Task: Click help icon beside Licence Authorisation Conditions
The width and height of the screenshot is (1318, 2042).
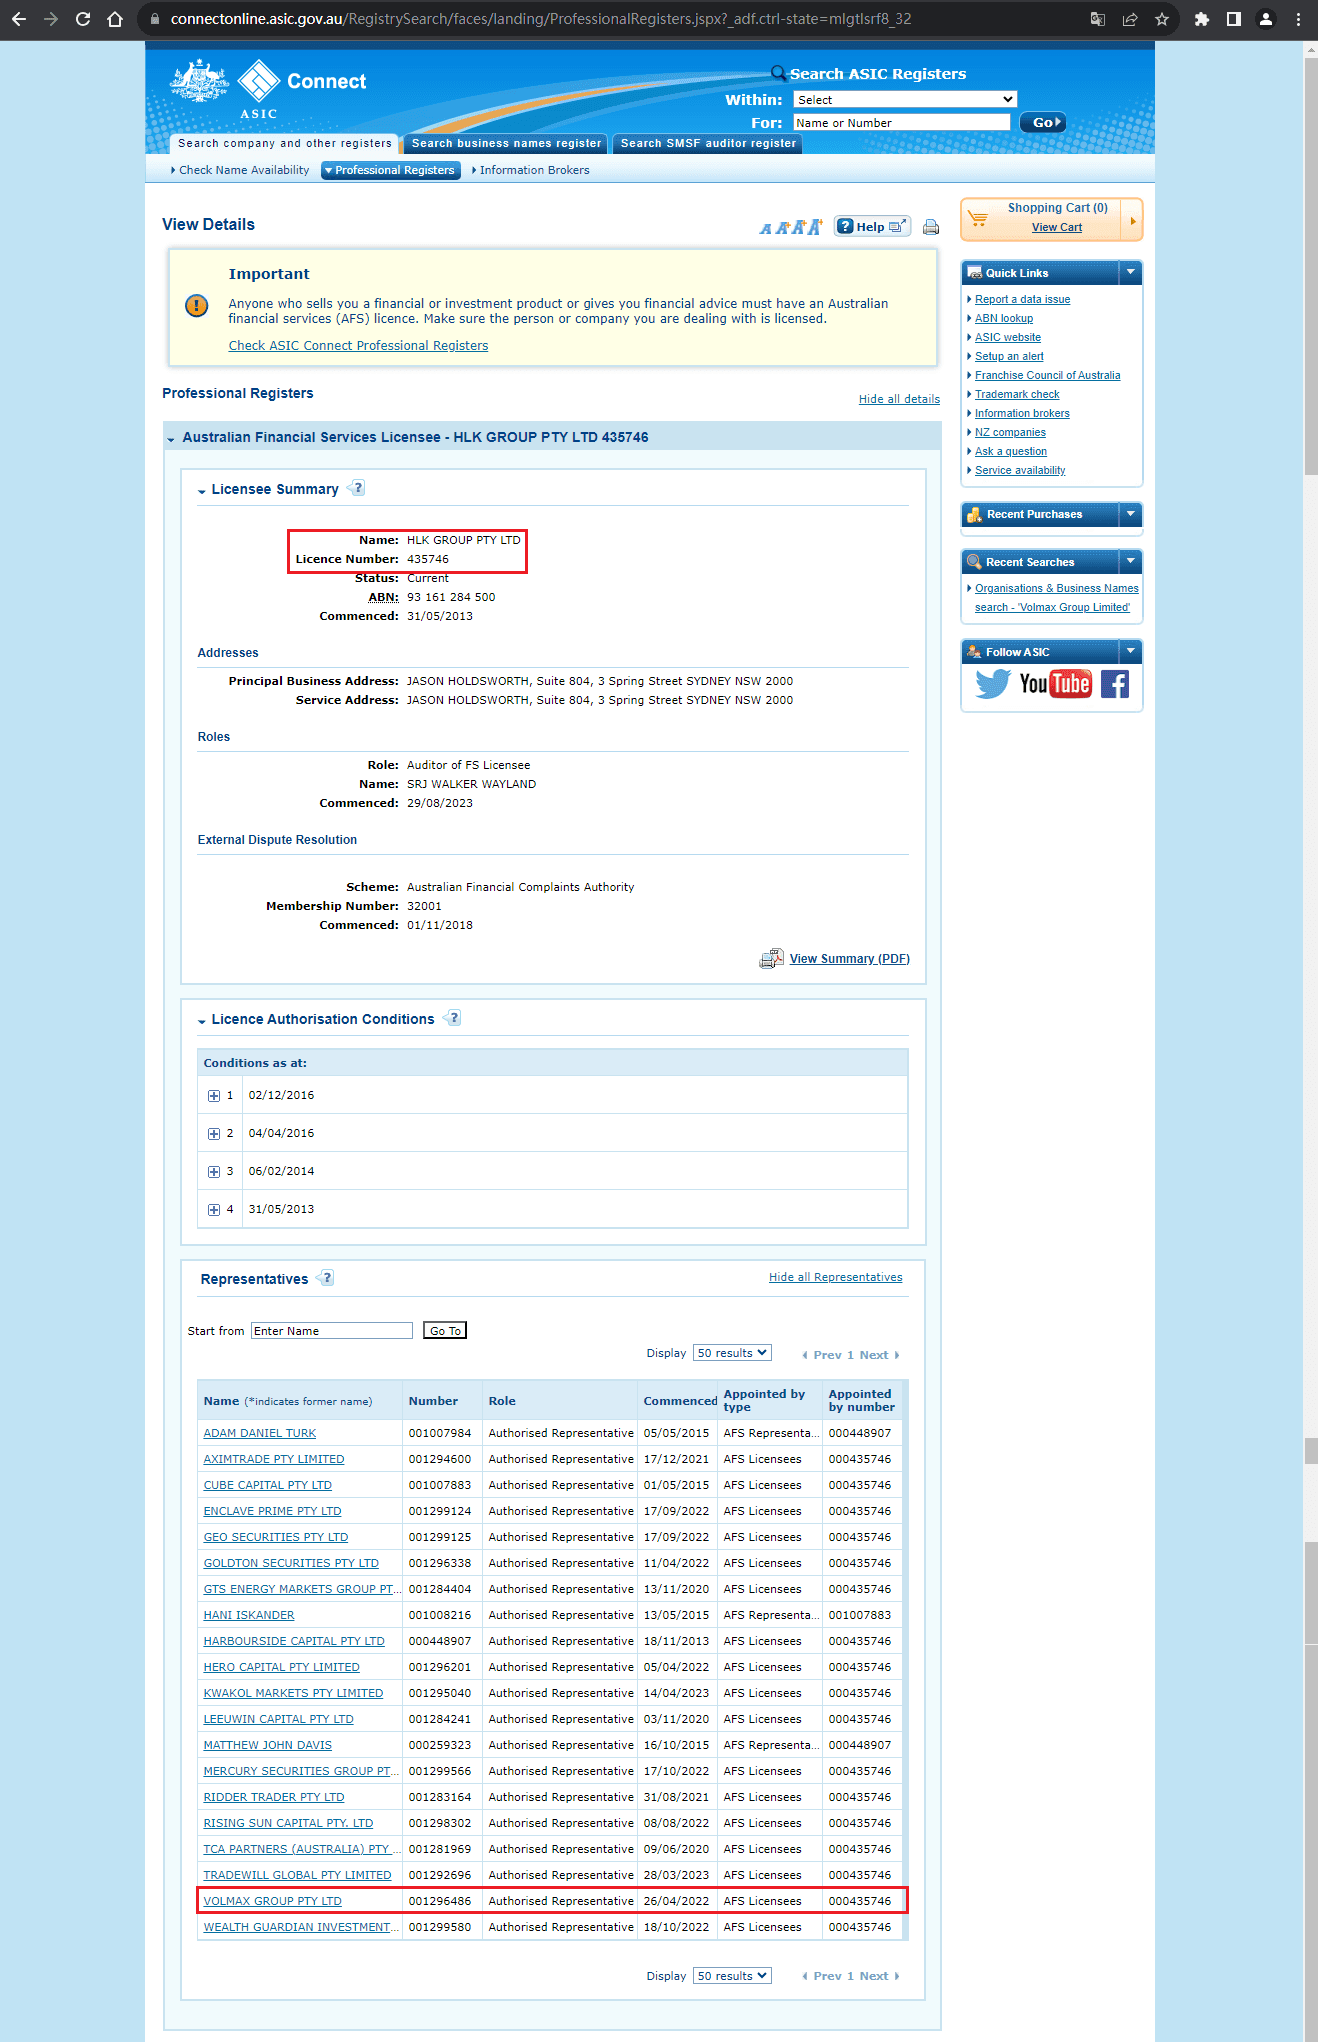Action: click(x=453, y=1018)
